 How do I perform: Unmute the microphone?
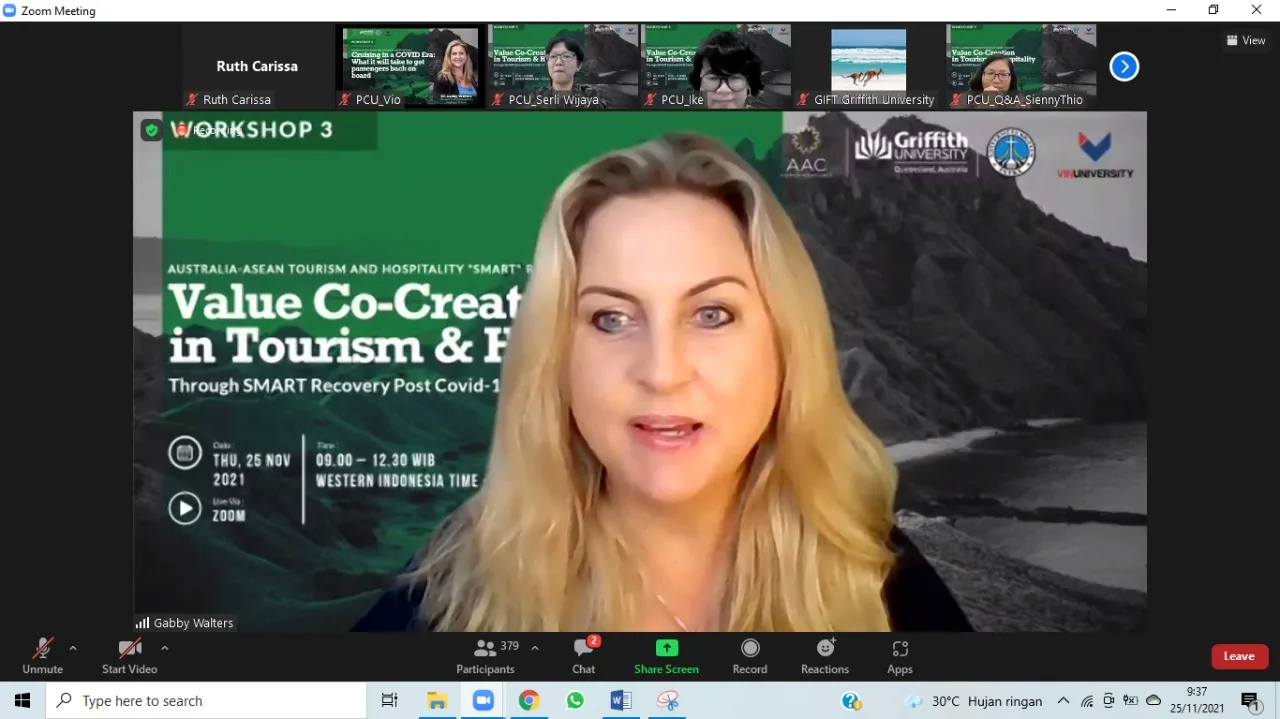pos(42,656)
